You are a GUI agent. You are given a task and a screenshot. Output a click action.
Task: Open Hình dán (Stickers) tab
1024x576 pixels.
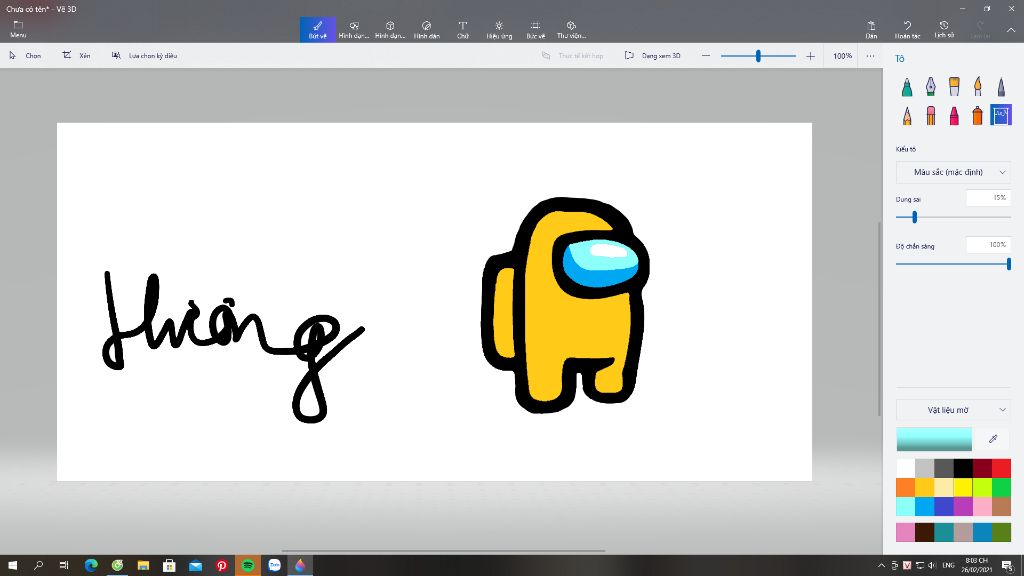pyautogui.click(x=426, y=29)
